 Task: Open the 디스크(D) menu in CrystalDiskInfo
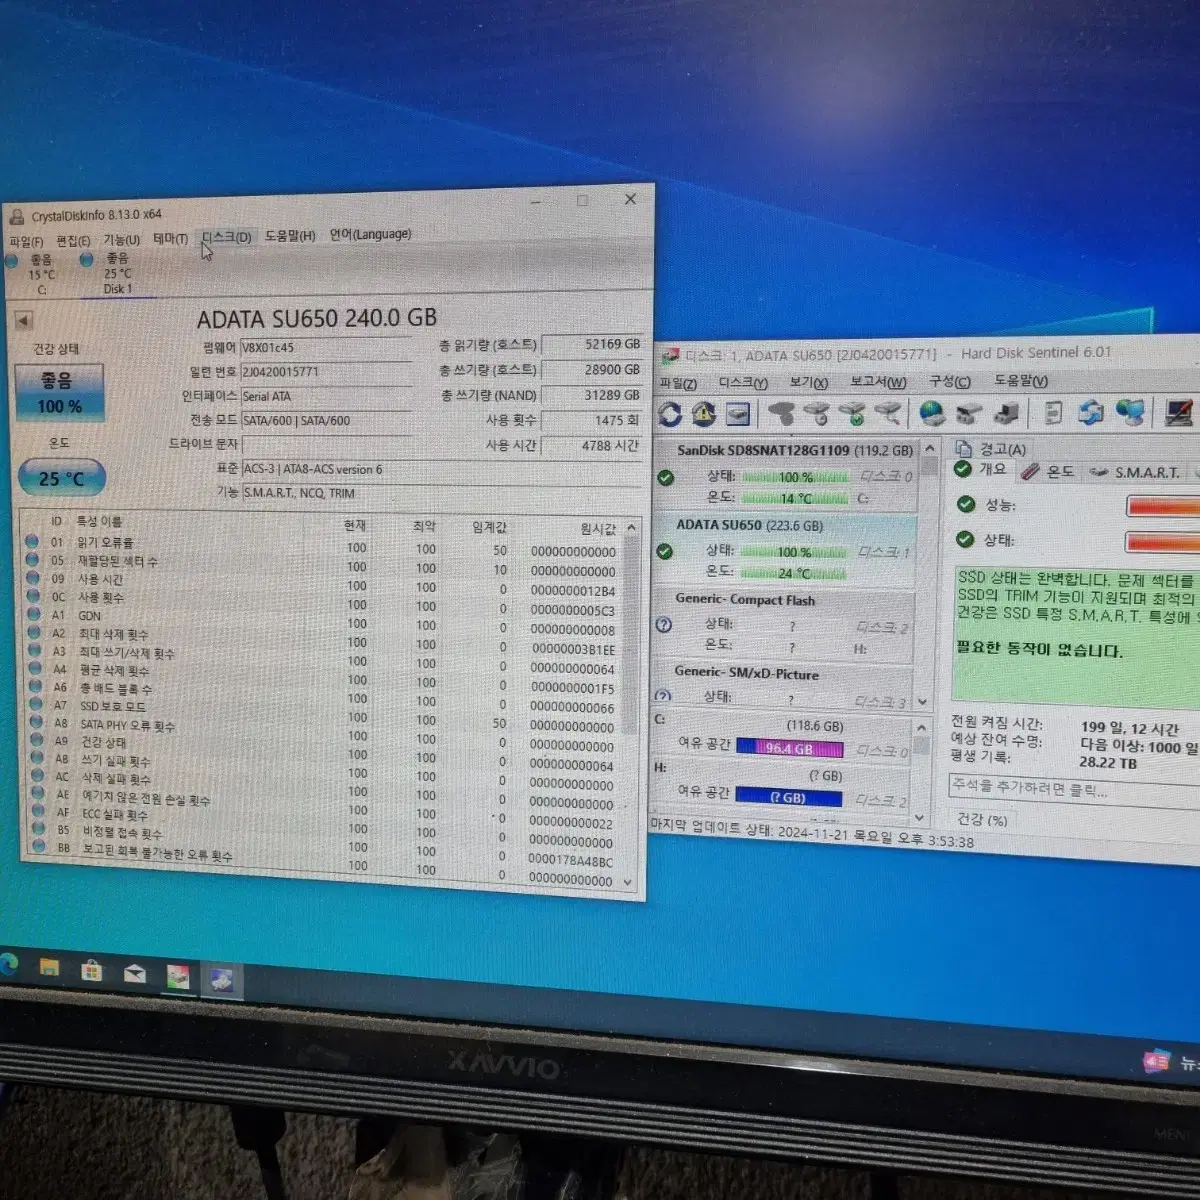click(226, 237)
